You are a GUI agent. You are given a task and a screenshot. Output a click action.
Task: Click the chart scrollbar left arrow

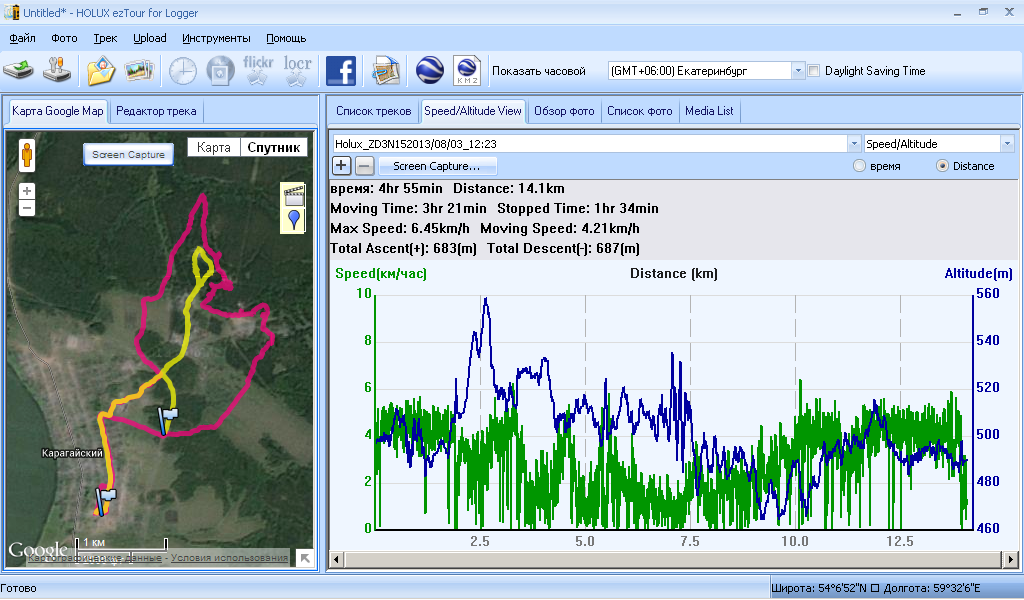tap(337, 559)
